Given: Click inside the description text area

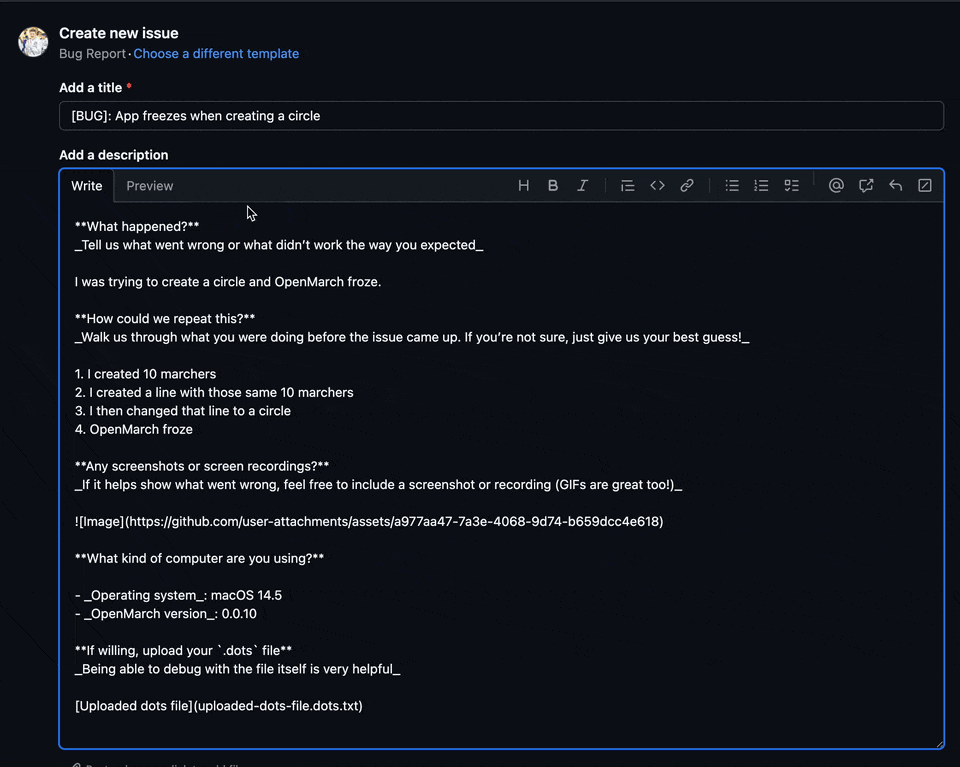Looking at the screenshot, I should 501,474.
